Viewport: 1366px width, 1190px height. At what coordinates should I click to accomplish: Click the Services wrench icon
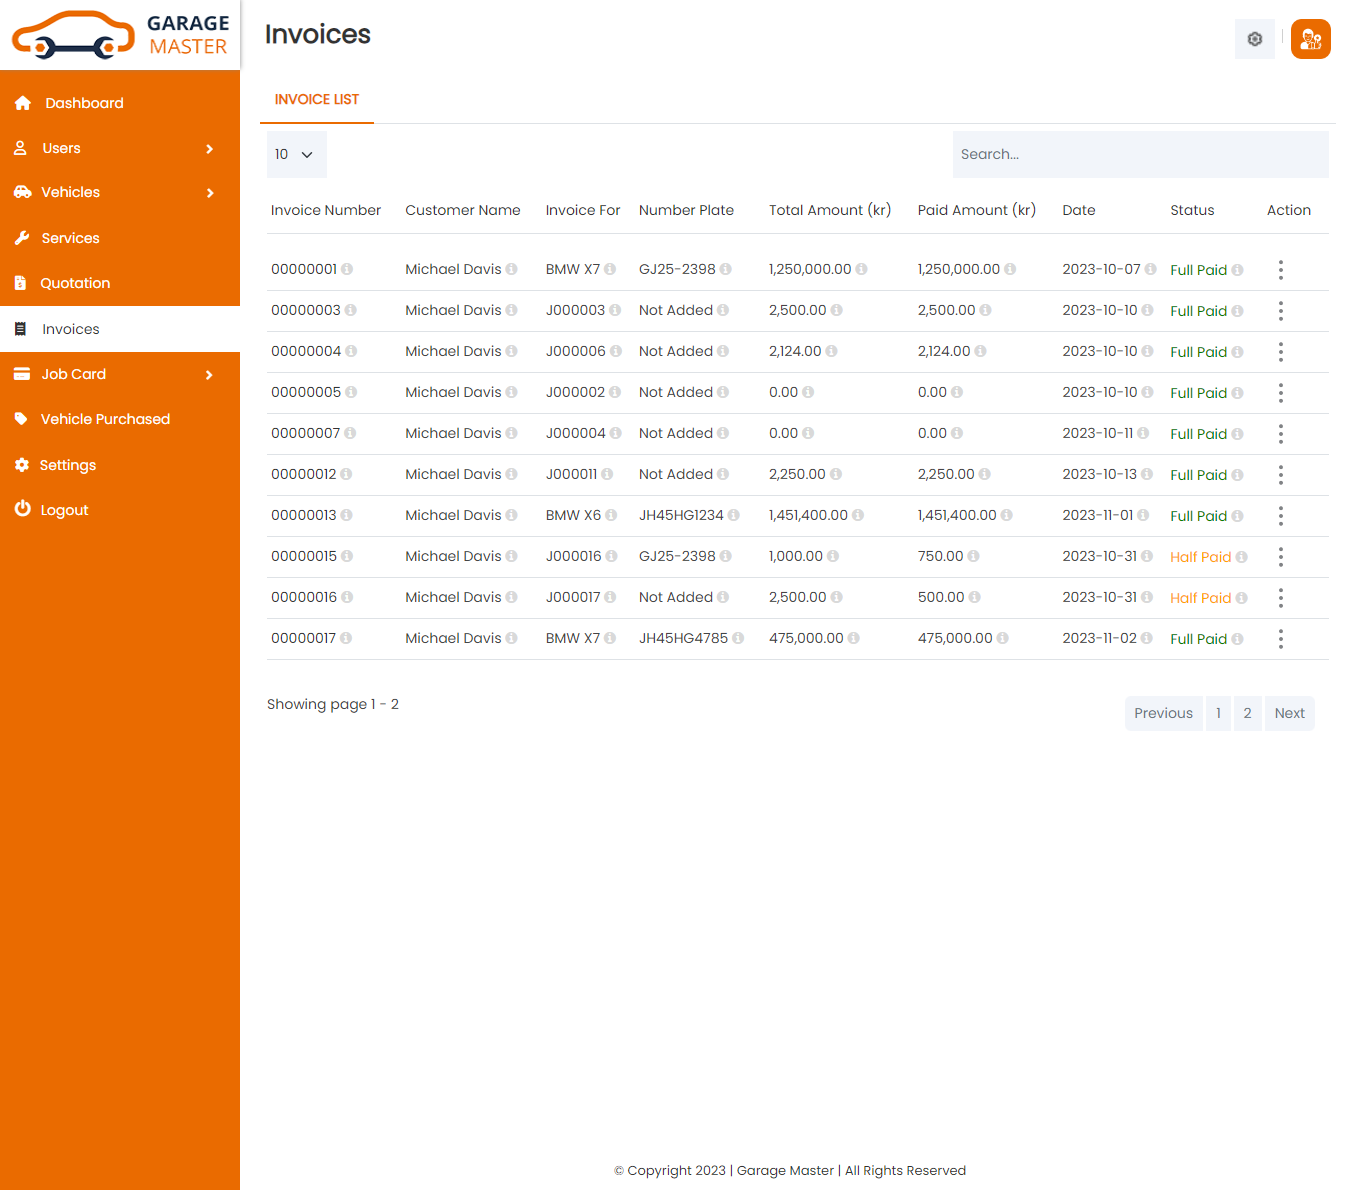[22, 238]
